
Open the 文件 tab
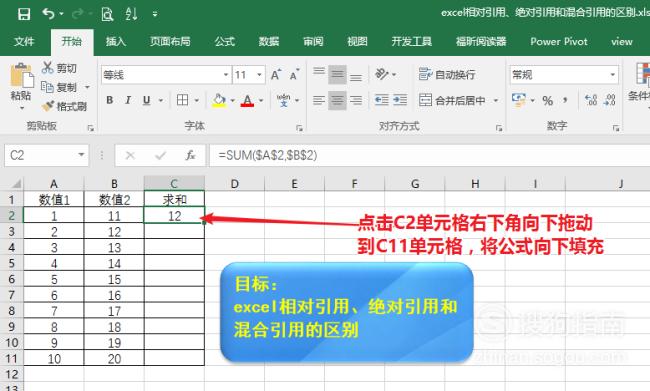pos(24,41)
